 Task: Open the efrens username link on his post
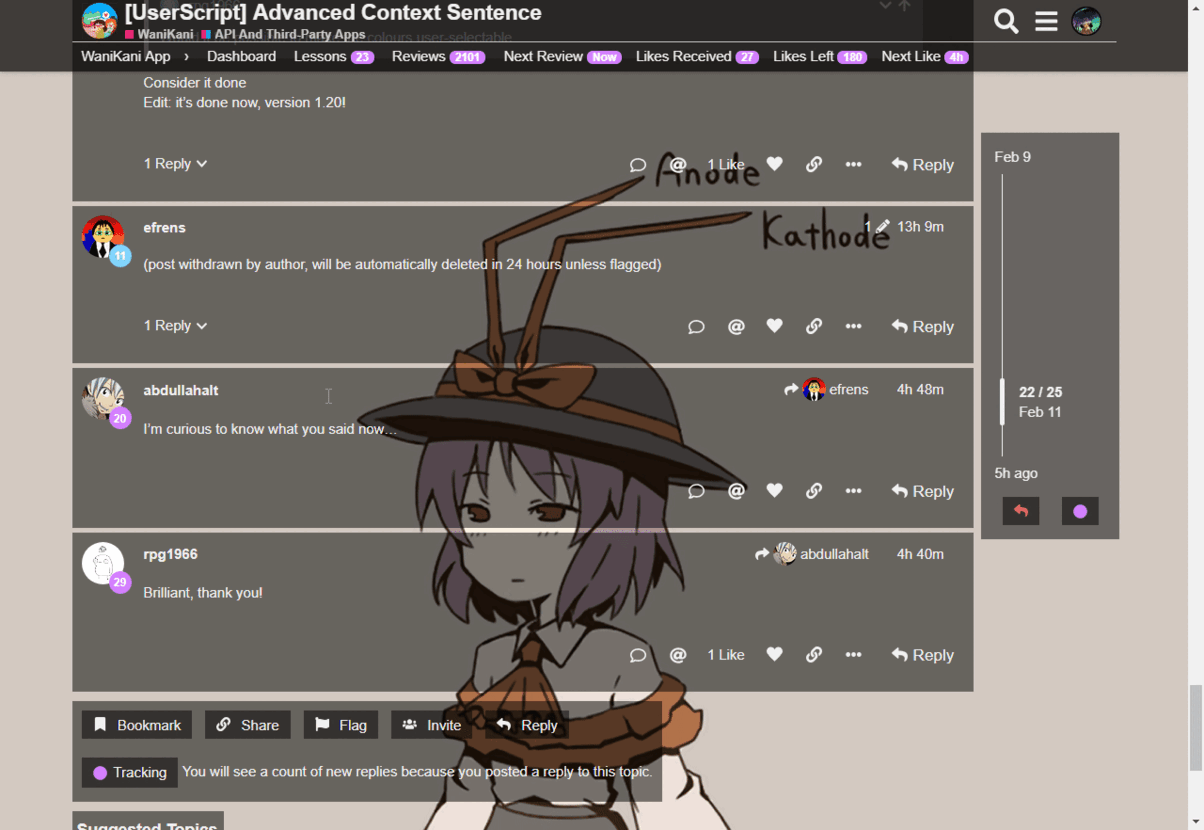click(x=164, y=228)
